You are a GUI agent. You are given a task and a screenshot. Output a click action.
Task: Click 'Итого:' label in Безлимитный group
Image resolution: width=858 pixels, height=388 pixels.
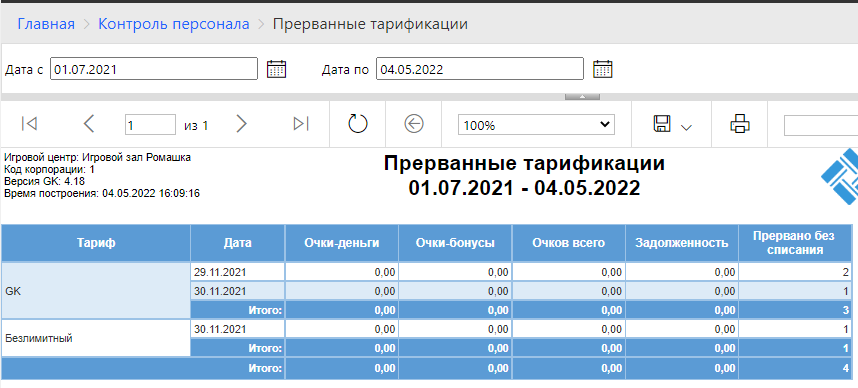click(x=265, y=348)
